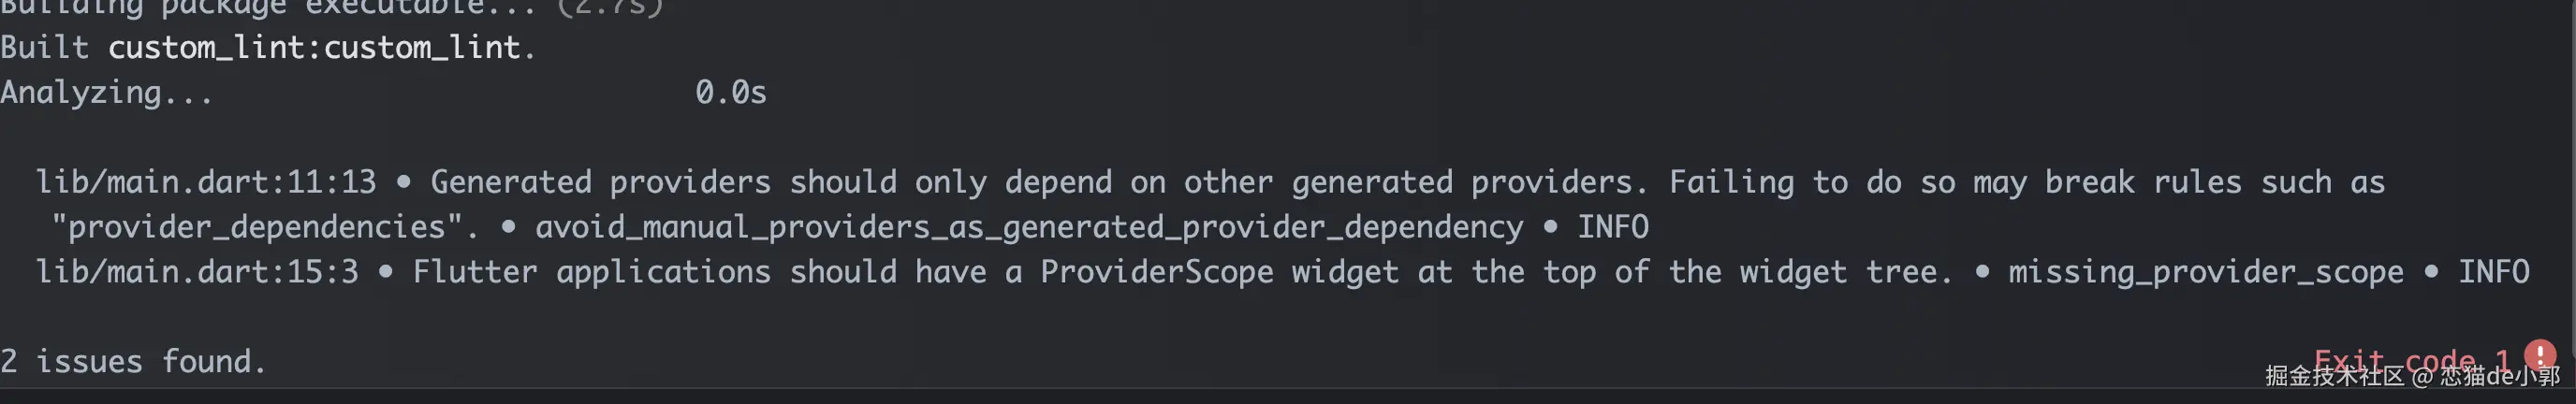The height and width of the screenshot is (404, 2576).
Task: Select missing_provider_scope lint rule name
Action: point(2206,272)
